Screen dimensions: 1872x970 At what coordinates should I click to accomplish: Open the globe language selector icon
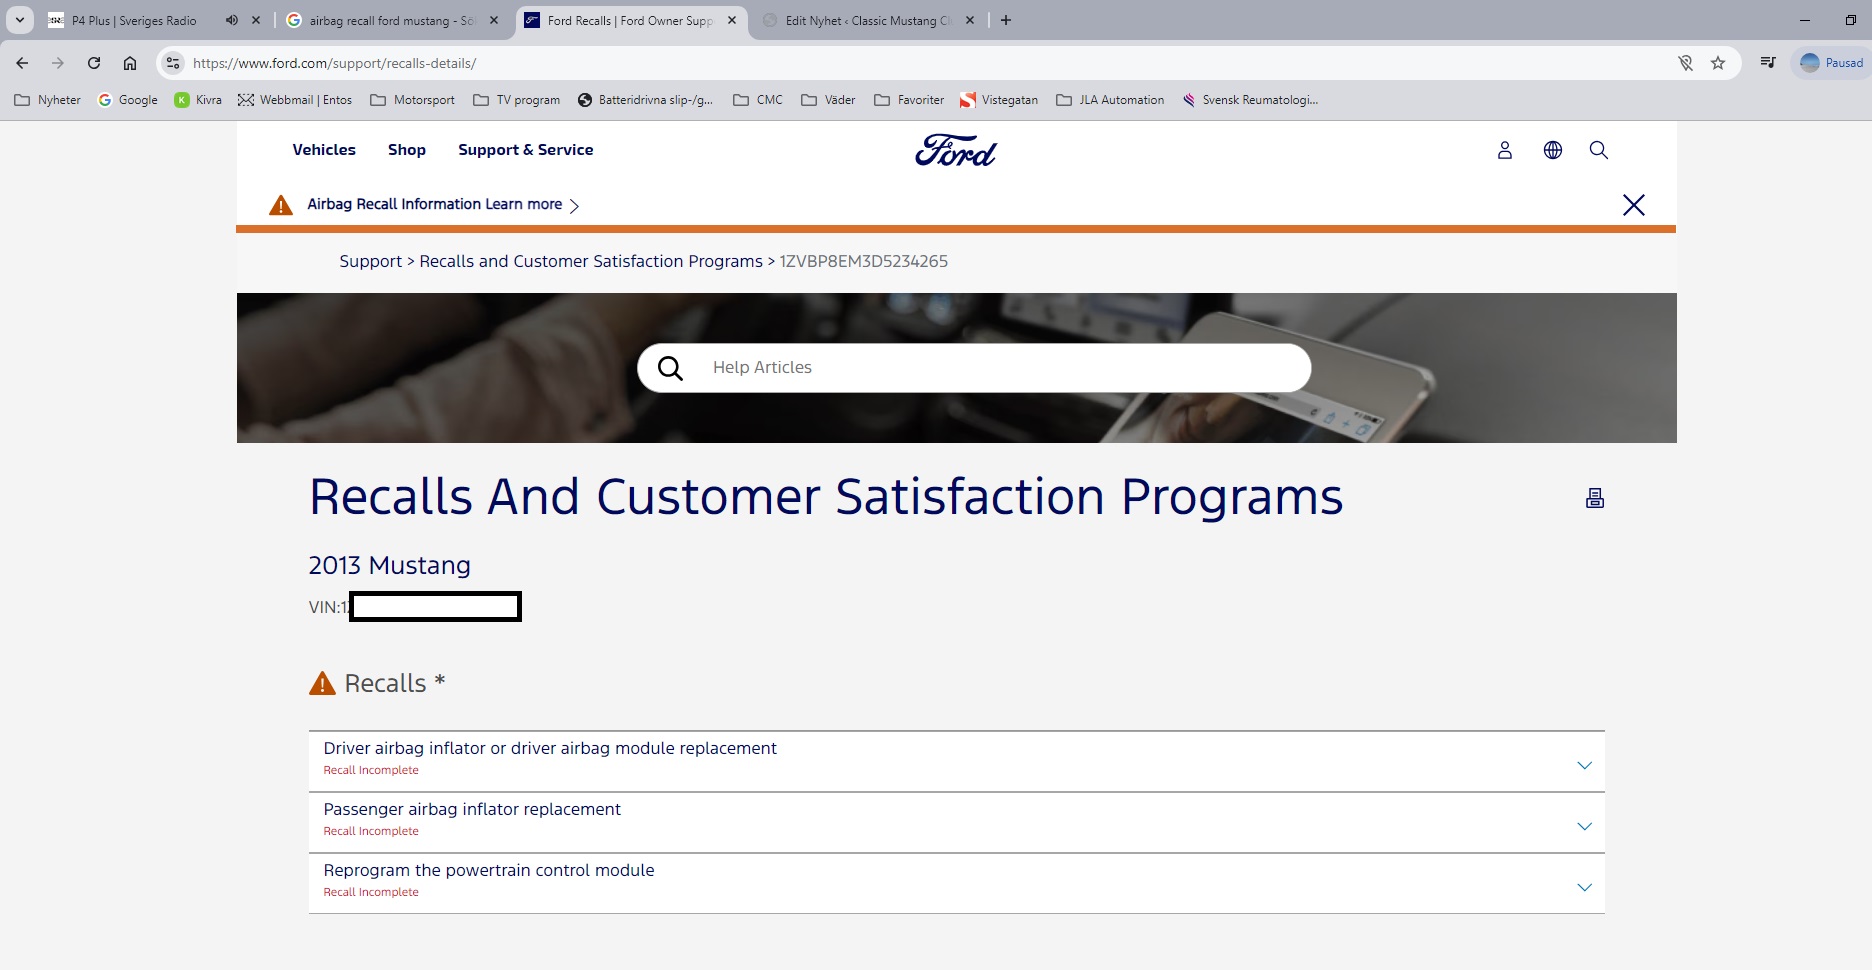(x=1552, y=150)
